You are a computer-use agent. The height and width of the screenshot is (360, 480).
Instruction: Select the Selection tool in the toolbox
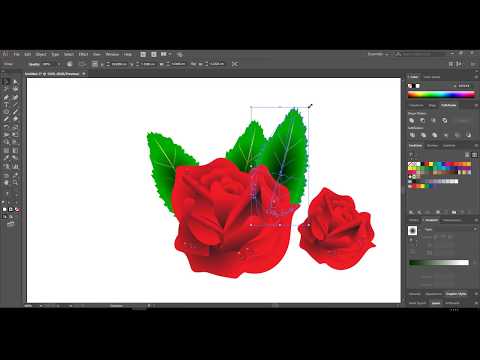[6, 81]
